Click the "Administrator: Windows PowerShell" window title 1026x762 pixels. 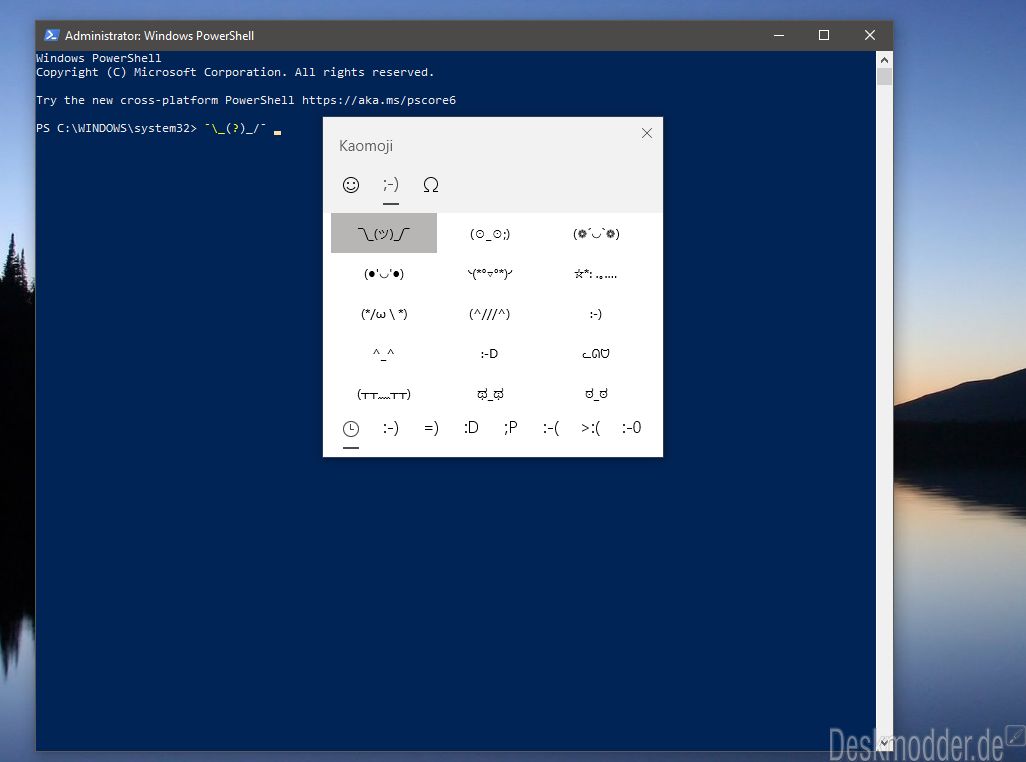coord(160,35)
